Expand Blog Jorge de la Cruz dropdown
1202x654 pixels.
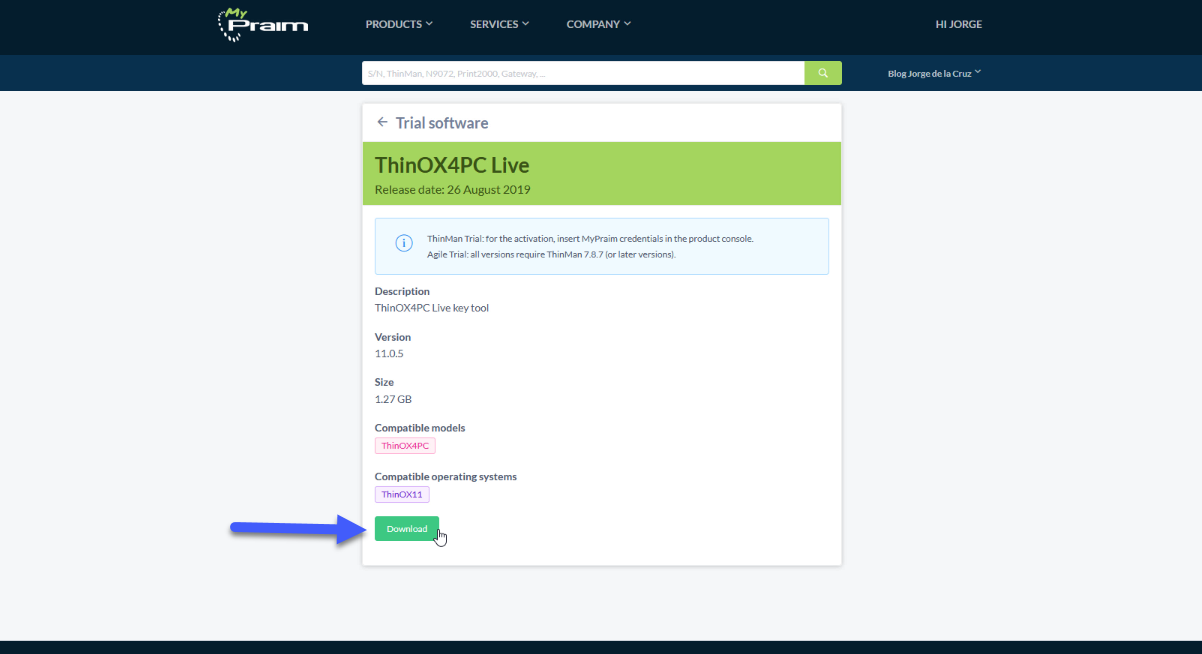[x=935, y=73]
